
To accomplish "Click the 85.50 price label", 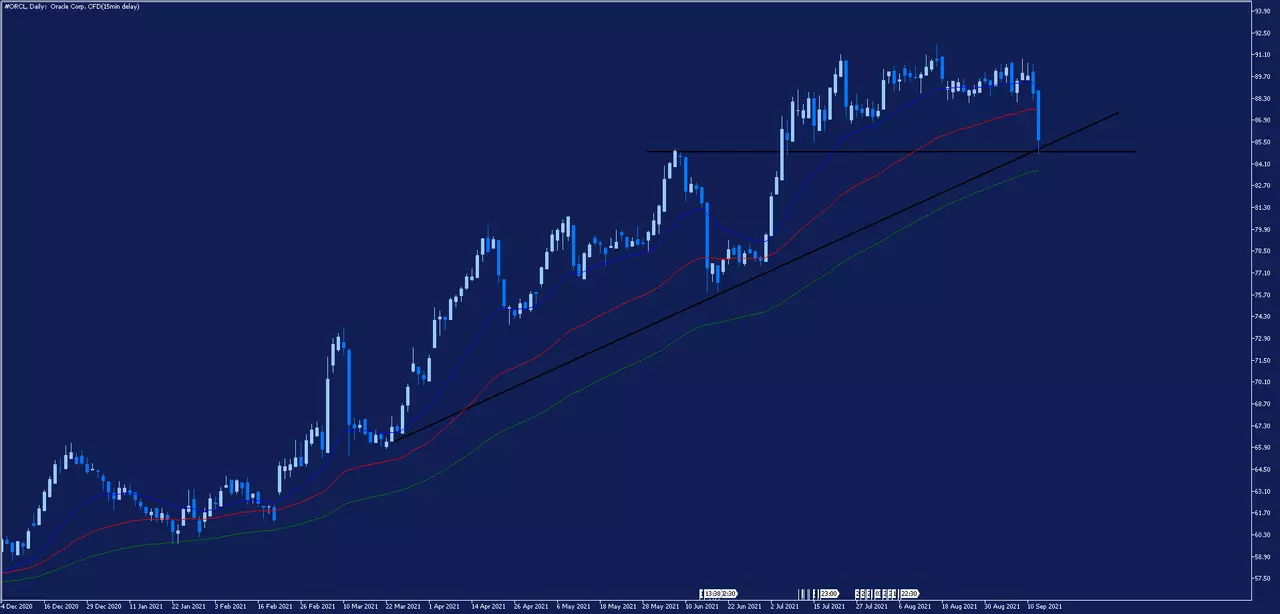I will tap(1263, 142).
